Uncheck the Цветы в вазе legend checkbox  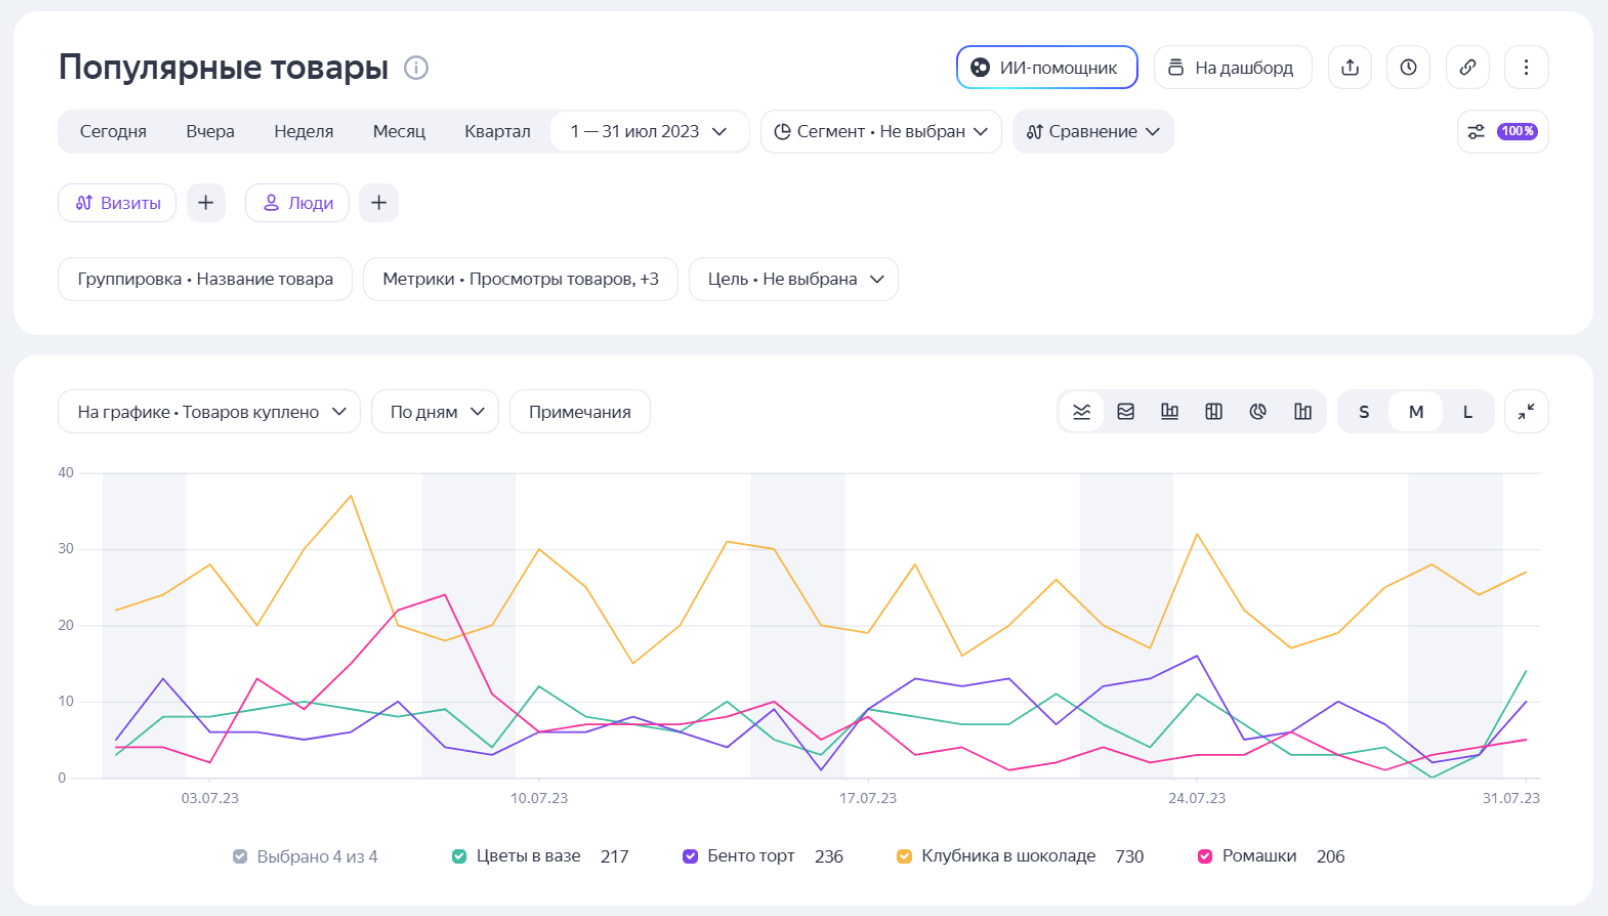[x=459, y=856]
